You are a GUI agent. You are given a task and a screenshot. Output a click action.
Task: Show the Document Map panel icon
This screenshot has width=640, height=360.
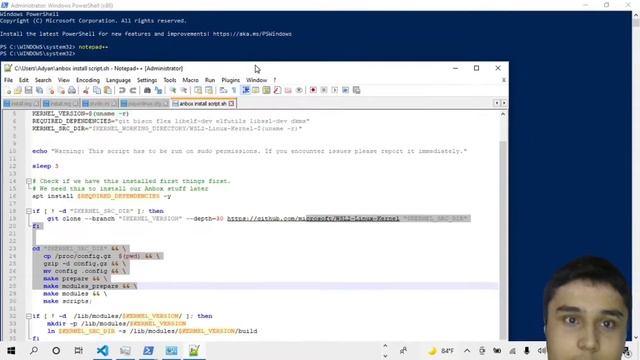point(266,90)
